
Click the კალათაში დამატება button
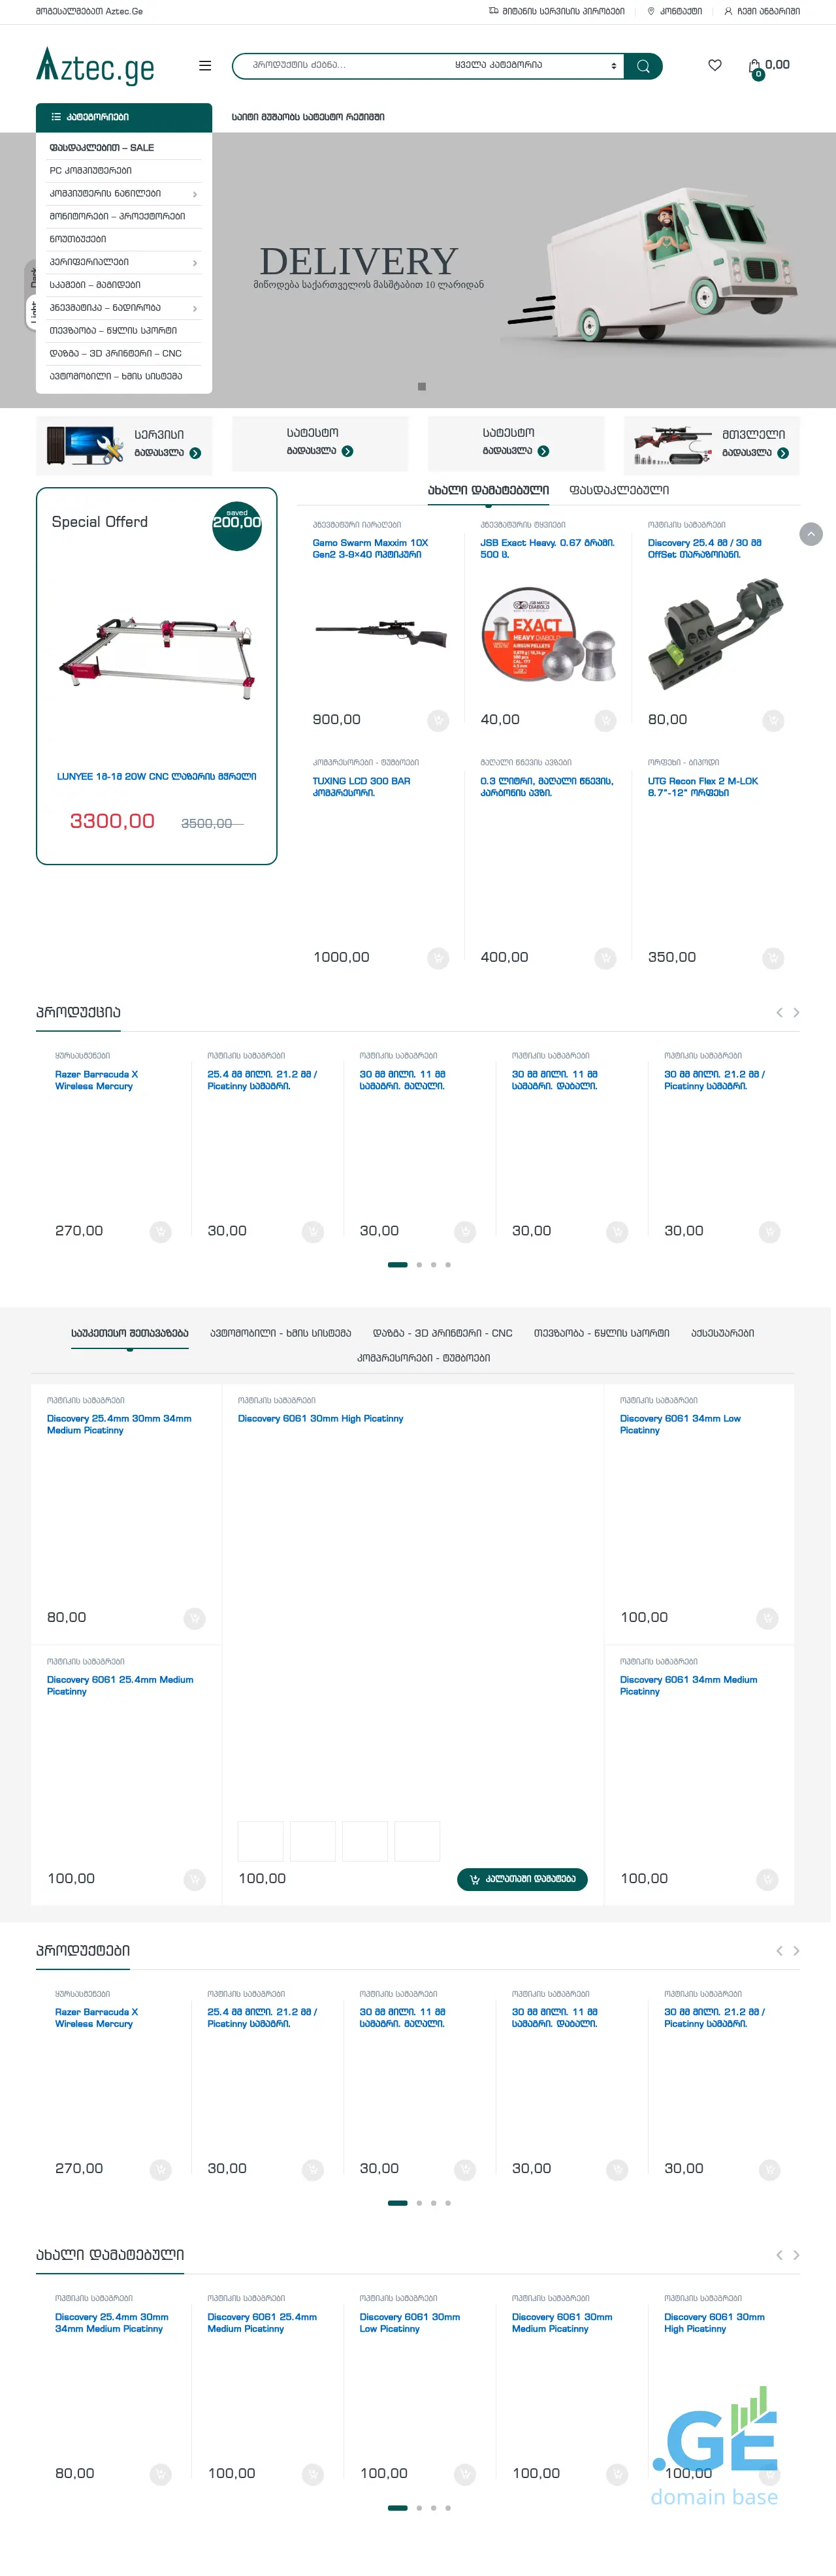[x=522, y=1879]
